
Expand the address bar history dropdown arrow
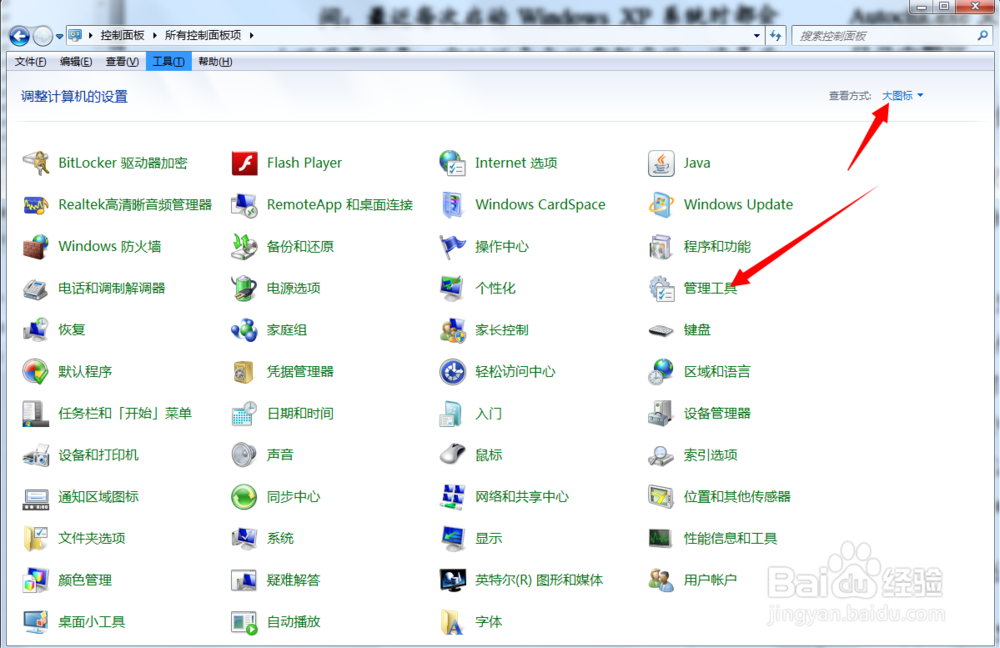(756, 36)
